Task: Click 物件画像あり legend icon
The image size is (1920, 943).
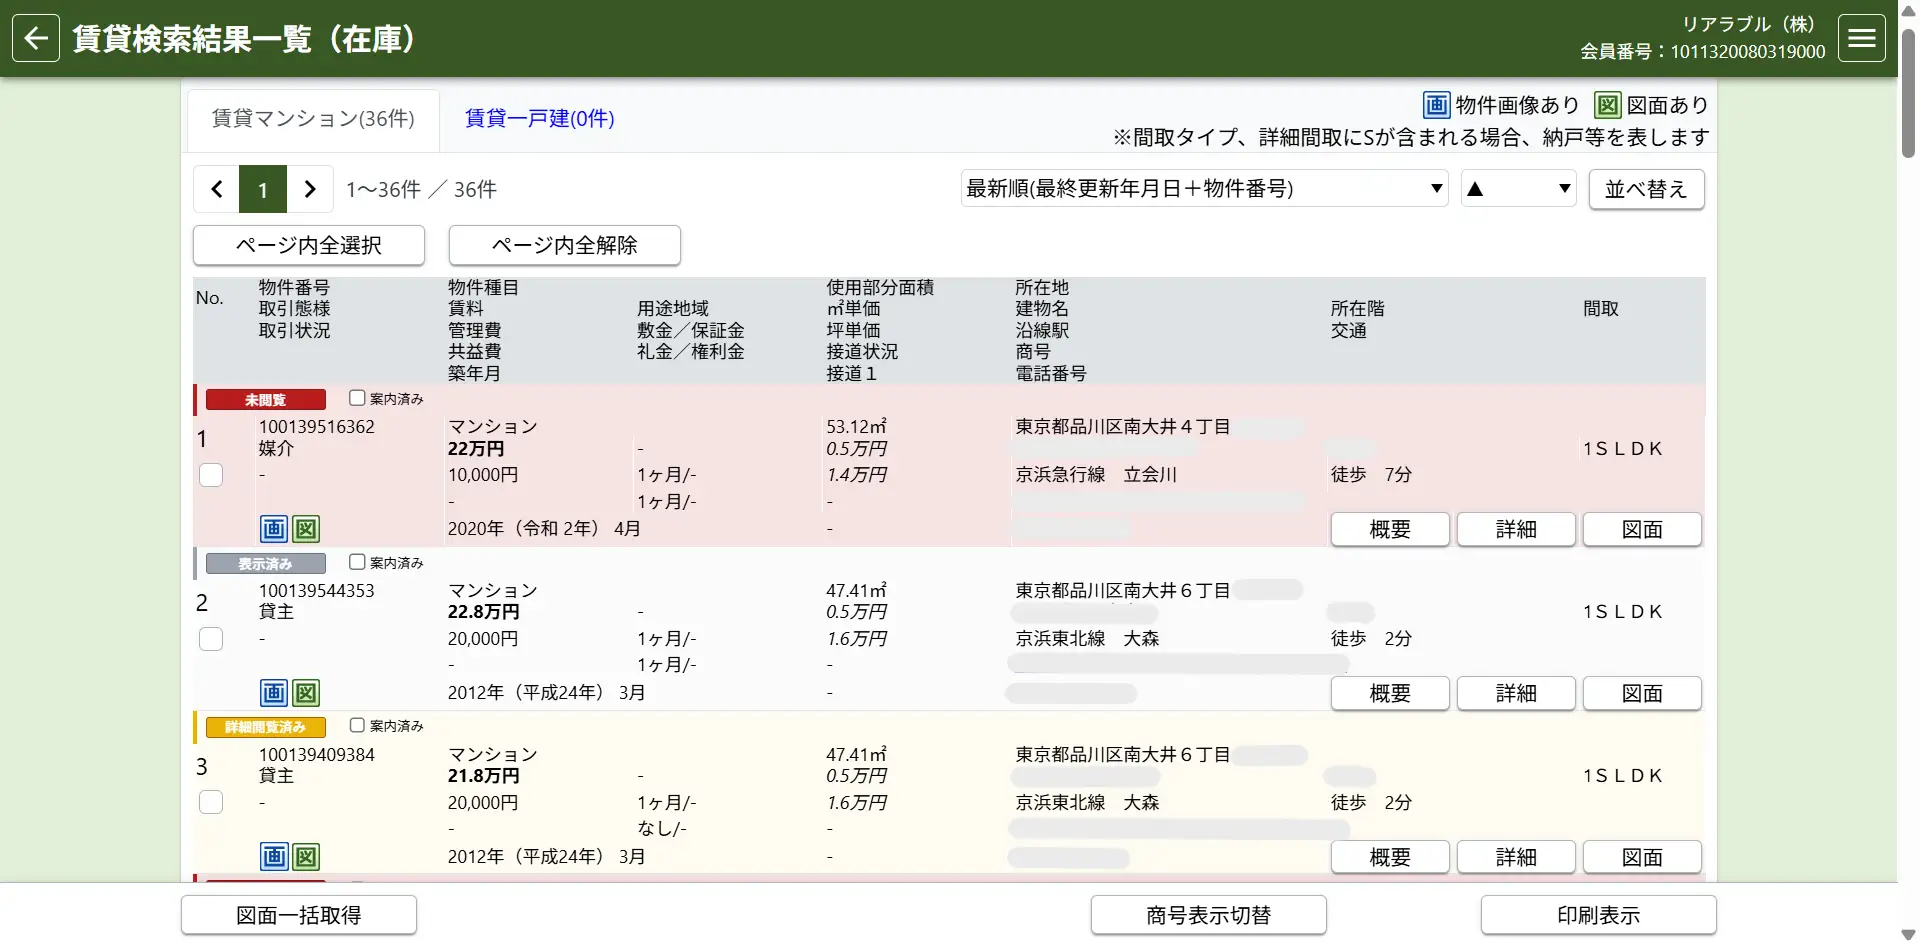Action: click(1436, 105)
